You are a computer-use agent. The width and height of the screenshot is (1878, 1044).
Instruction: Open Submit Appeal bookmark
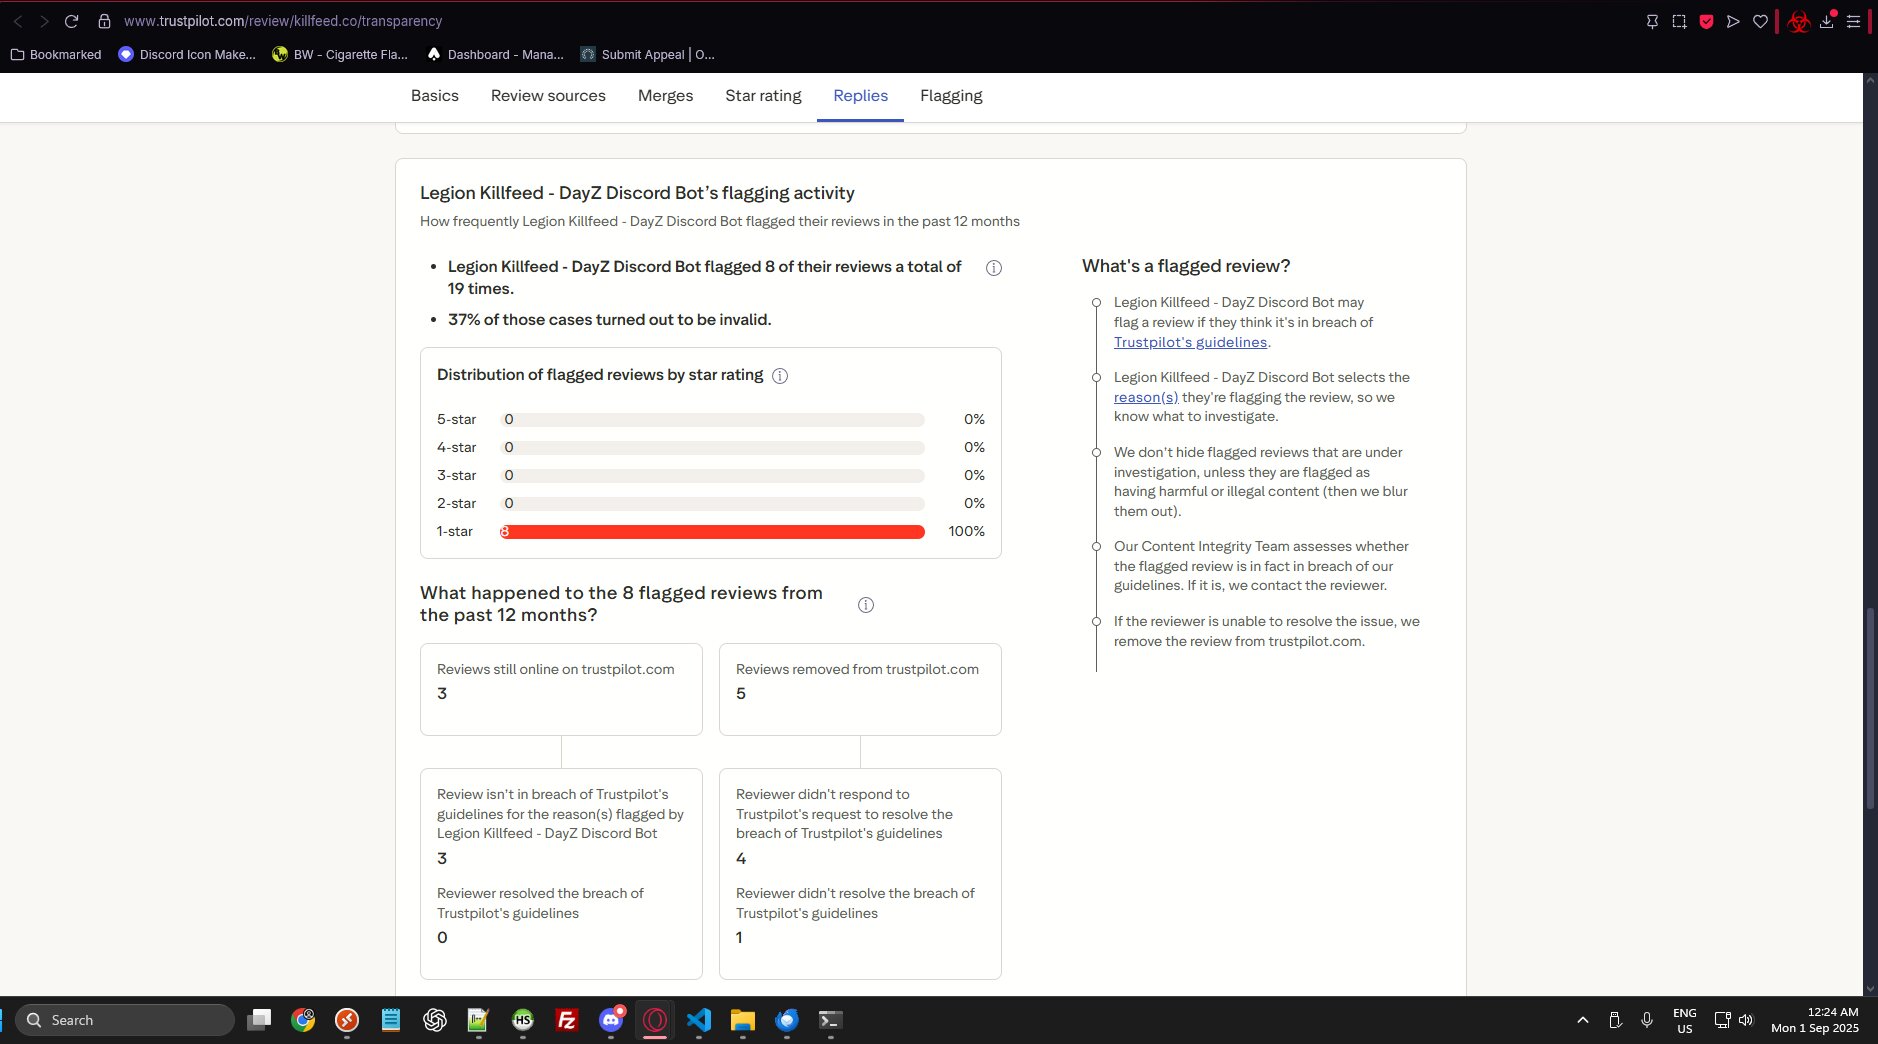(x=648, y=55)
